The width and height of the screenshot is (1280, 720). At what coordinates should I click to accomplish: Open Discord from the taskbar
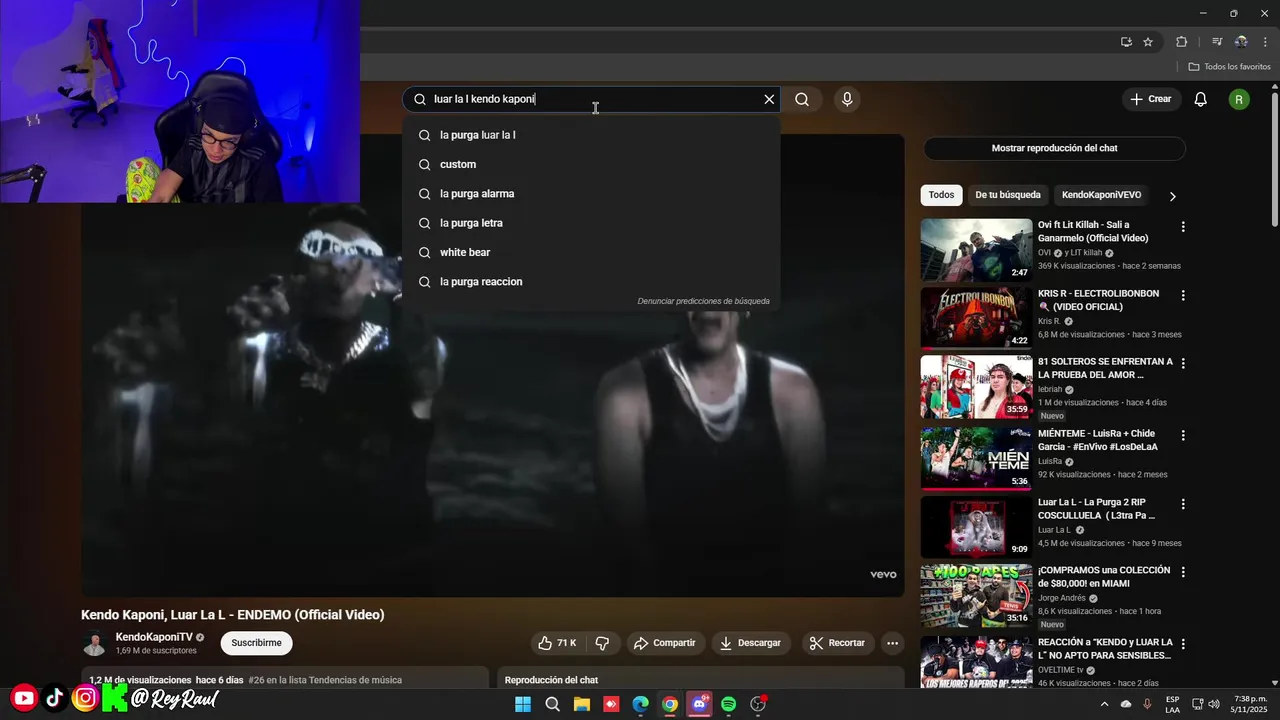coord(699,704)
